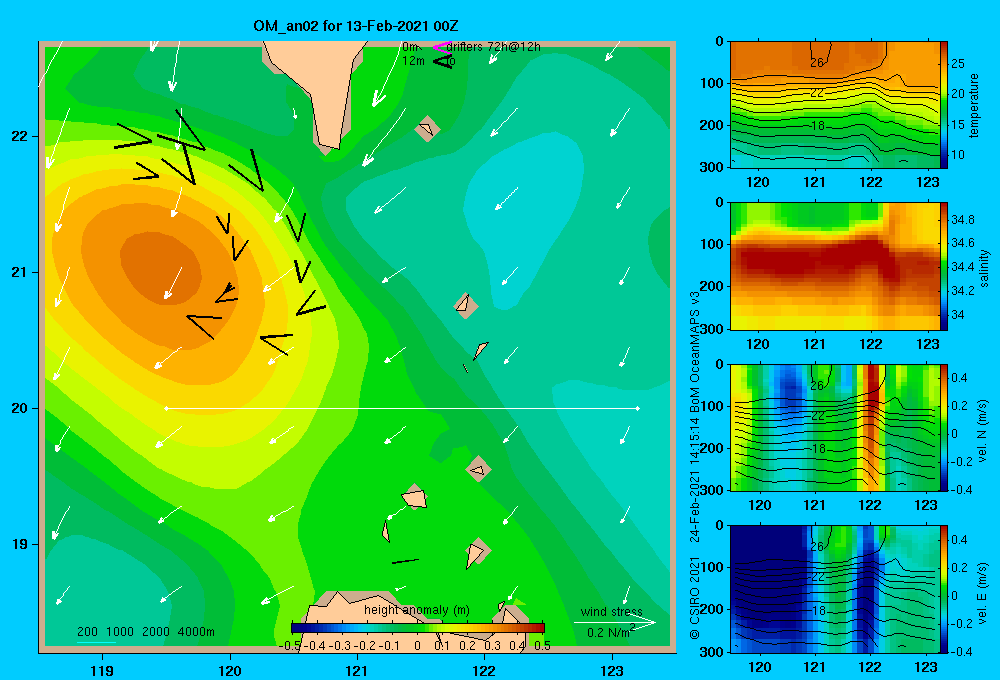Click the wind stress reference arrow
1000x680 pixels.
615,622
